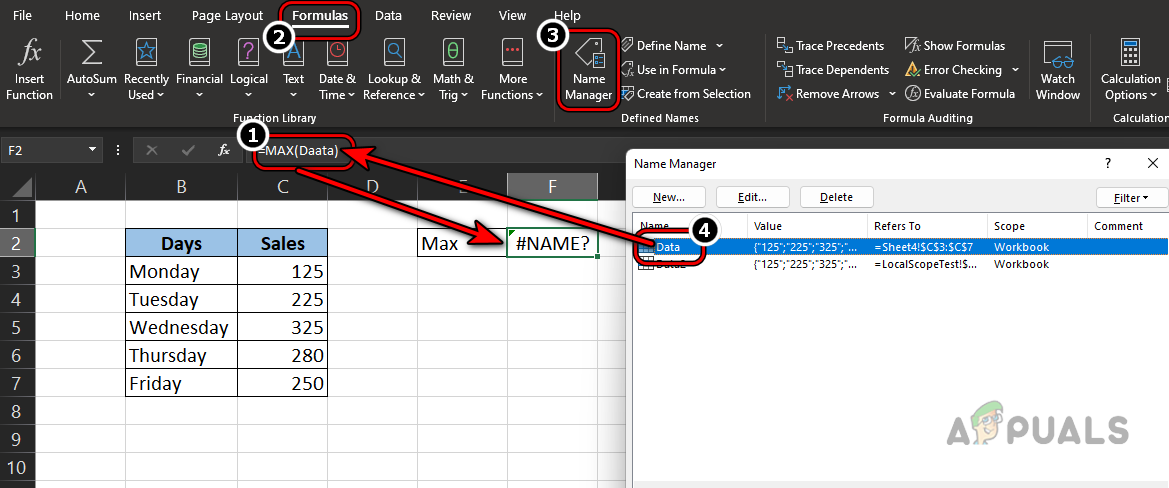The height and width of the screenshot is (488, 1169).
Task: Click Define Name in the ribbon
Action: [x=663, y=45]
